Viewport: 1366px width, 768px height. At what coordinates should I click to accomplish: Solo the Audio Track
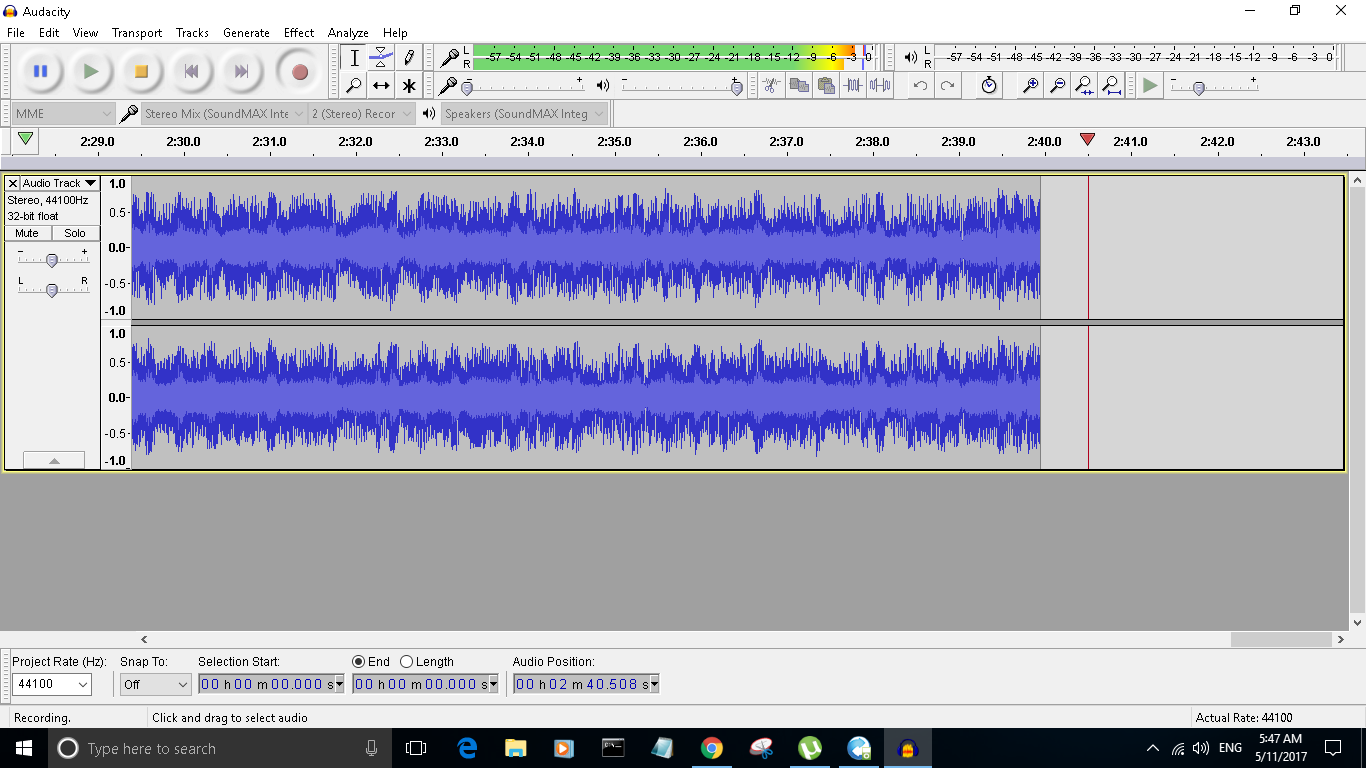pos(75,233)
